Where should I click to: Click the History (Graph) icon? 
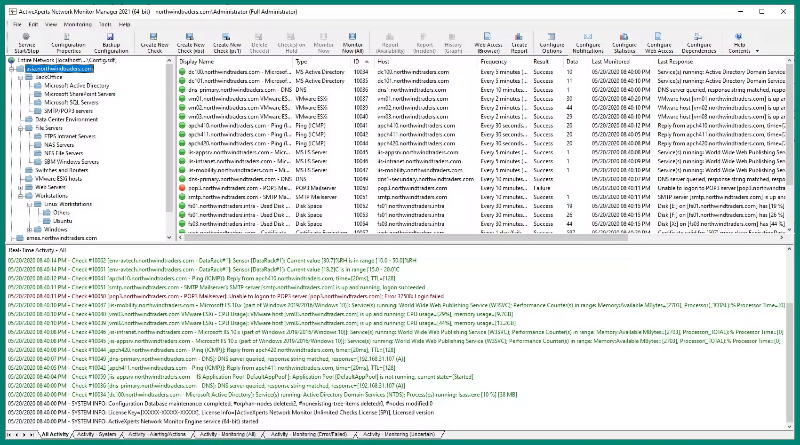click(453, 37)
